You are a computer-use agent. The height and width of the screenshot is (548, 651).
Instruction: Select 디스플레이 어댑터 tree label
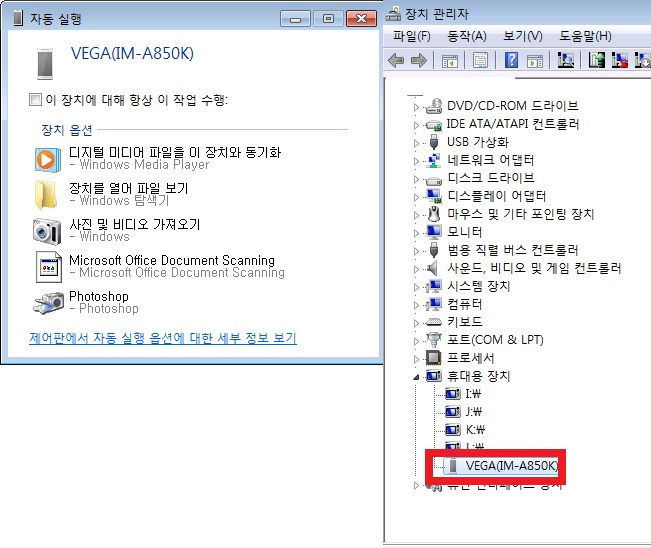pos(496,196)
